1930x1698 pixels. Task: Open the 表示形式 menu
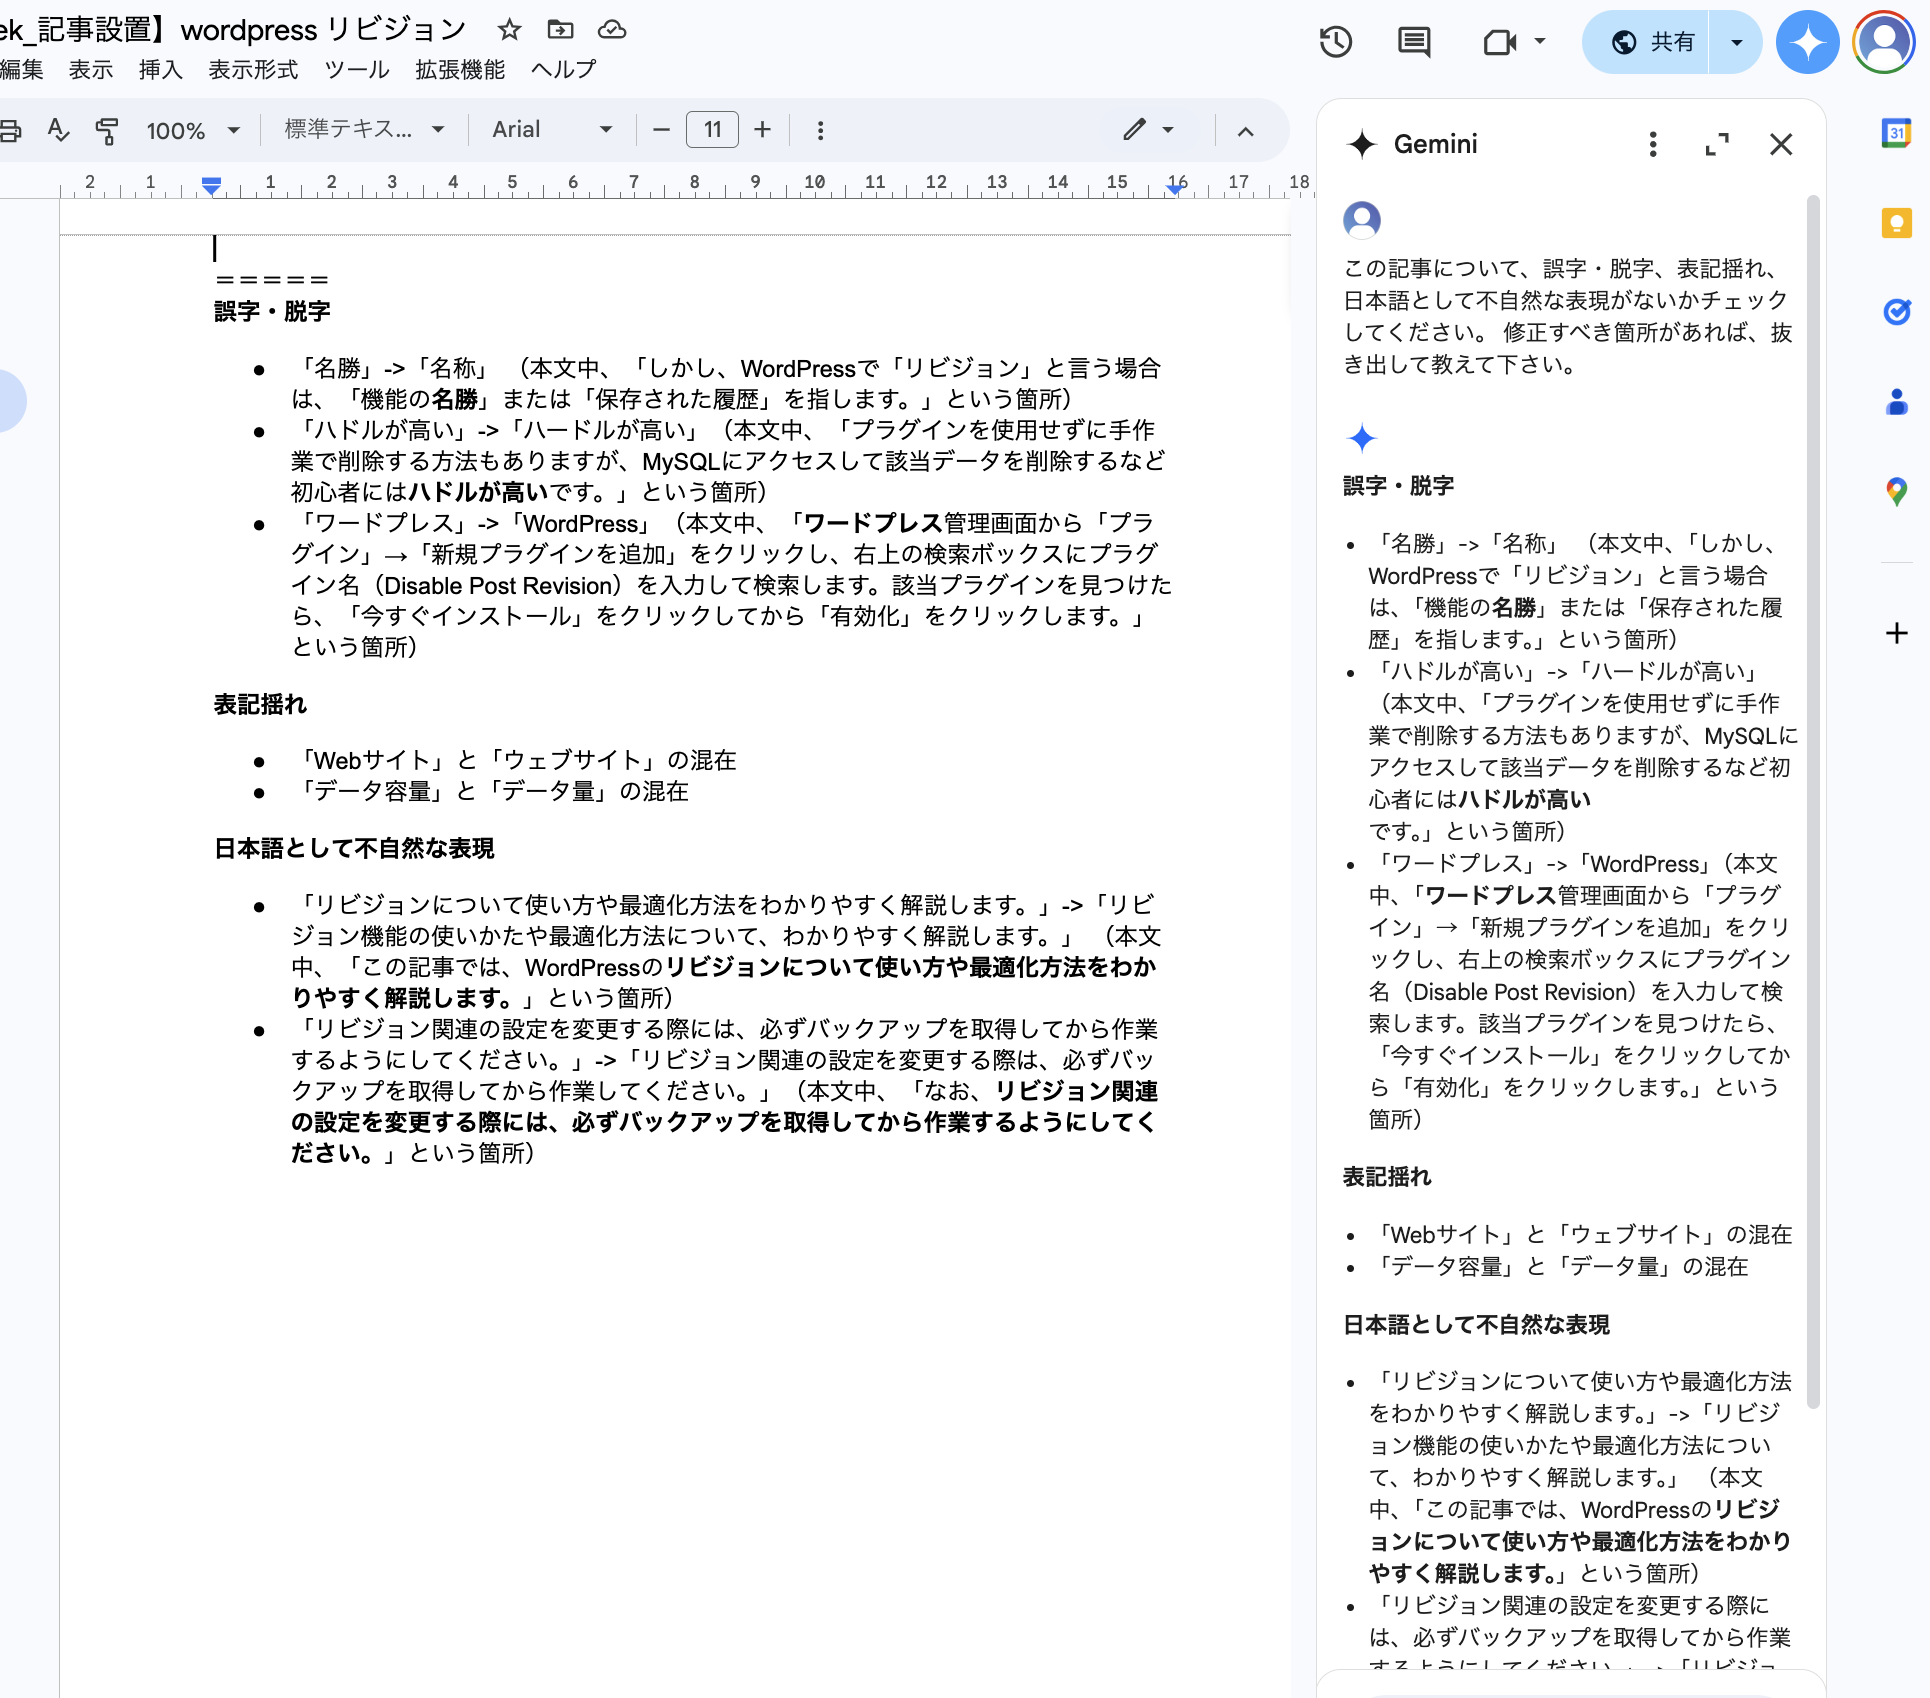coord(253,70)
